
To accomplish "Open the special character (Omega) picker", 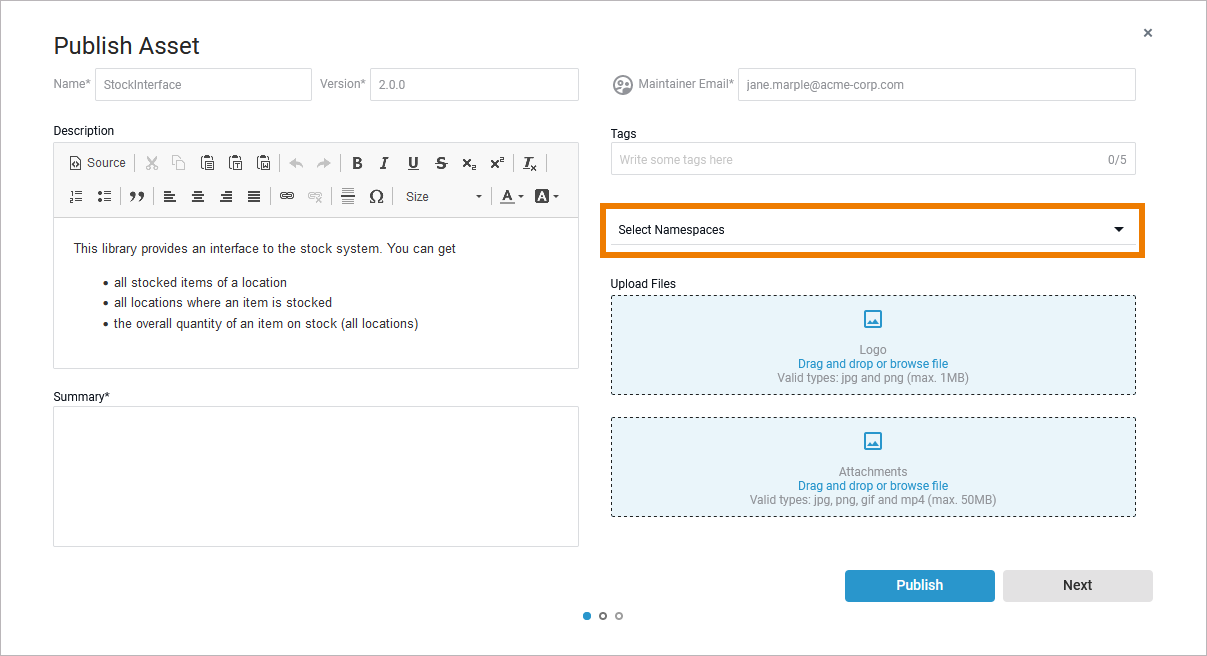I will 376,197.
